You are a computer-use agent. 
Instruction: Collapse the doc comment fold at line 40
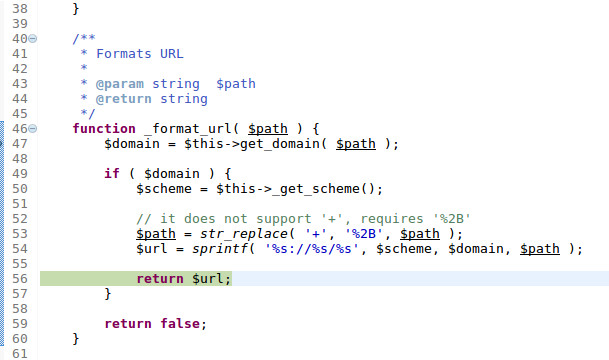(33, 39)
